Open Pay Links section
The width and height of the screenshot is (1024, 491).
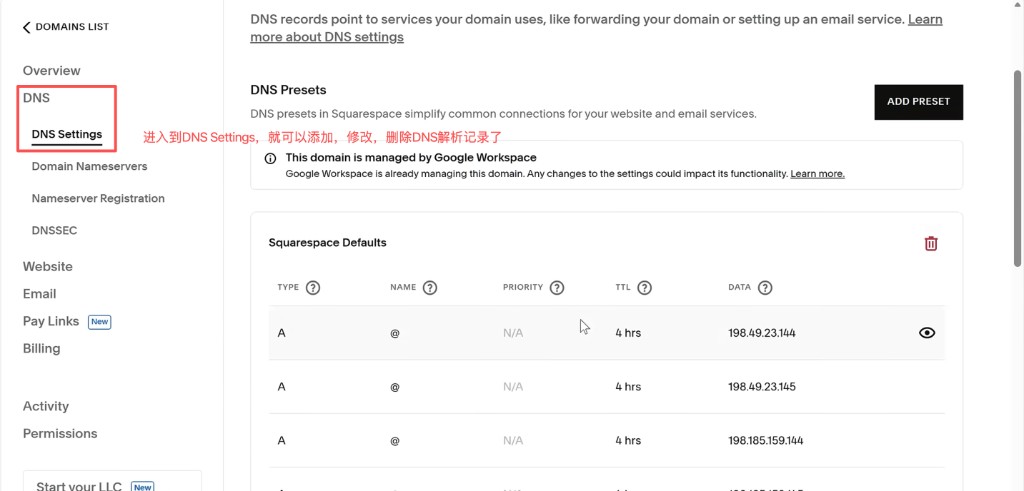[51, 321]
